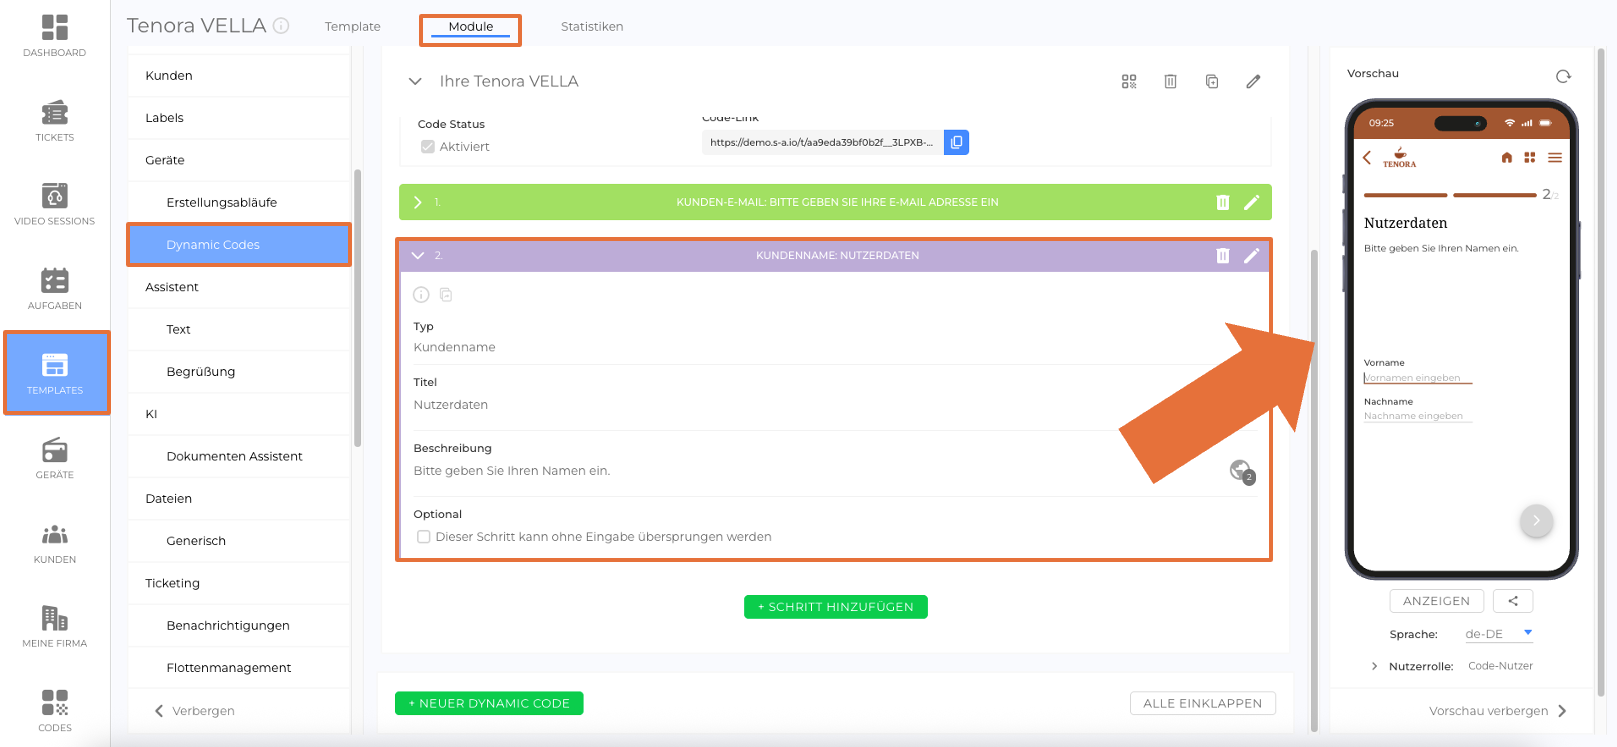Open the Sprache de-DE dropdown
This screenshot has width=1617, height=747.
tap(1498, 634)
